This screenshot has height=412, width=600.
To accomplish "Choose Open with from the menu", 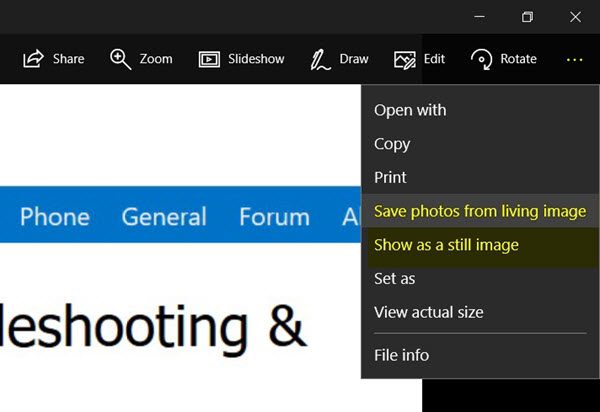I will pyautogui.click(x=410, y=110).
